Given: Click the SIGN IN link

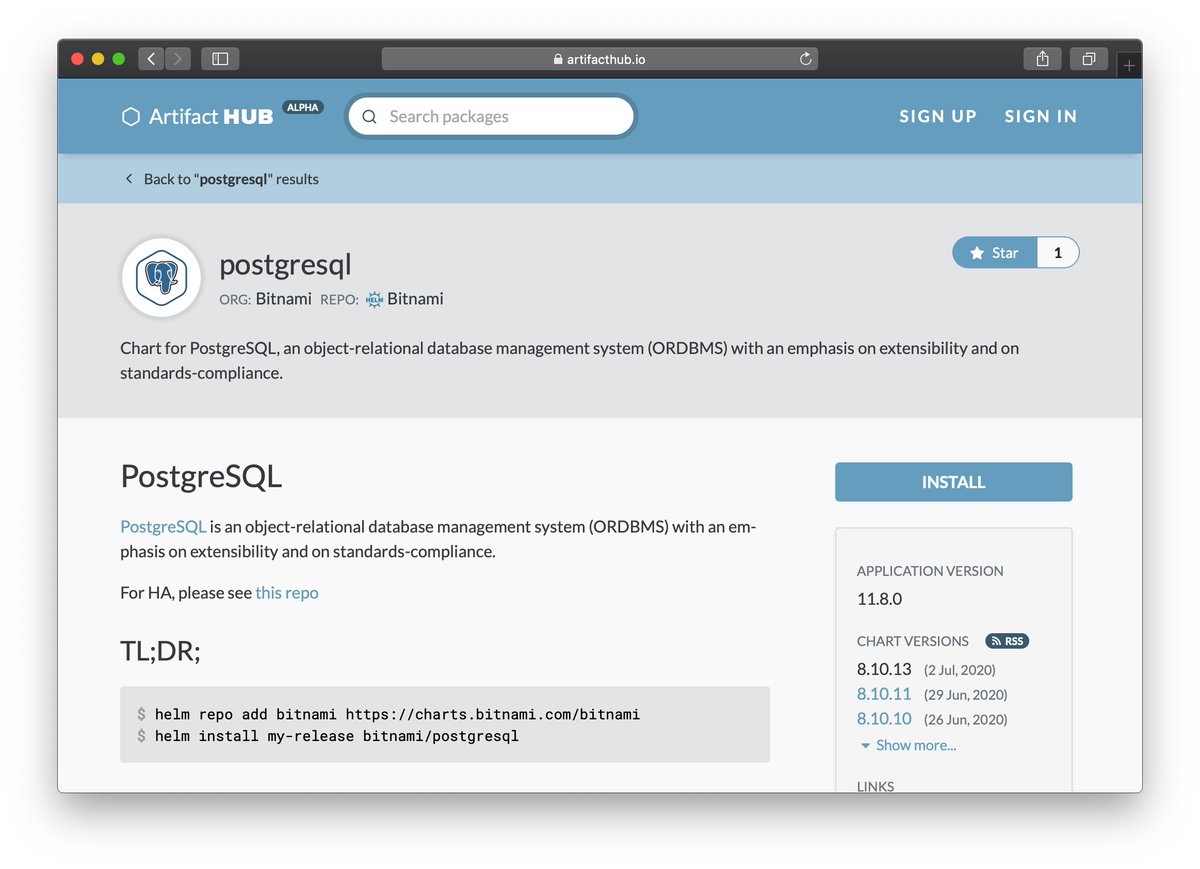Looking at the screenshot, I should pyautogui.click(x=1041, y=117).
